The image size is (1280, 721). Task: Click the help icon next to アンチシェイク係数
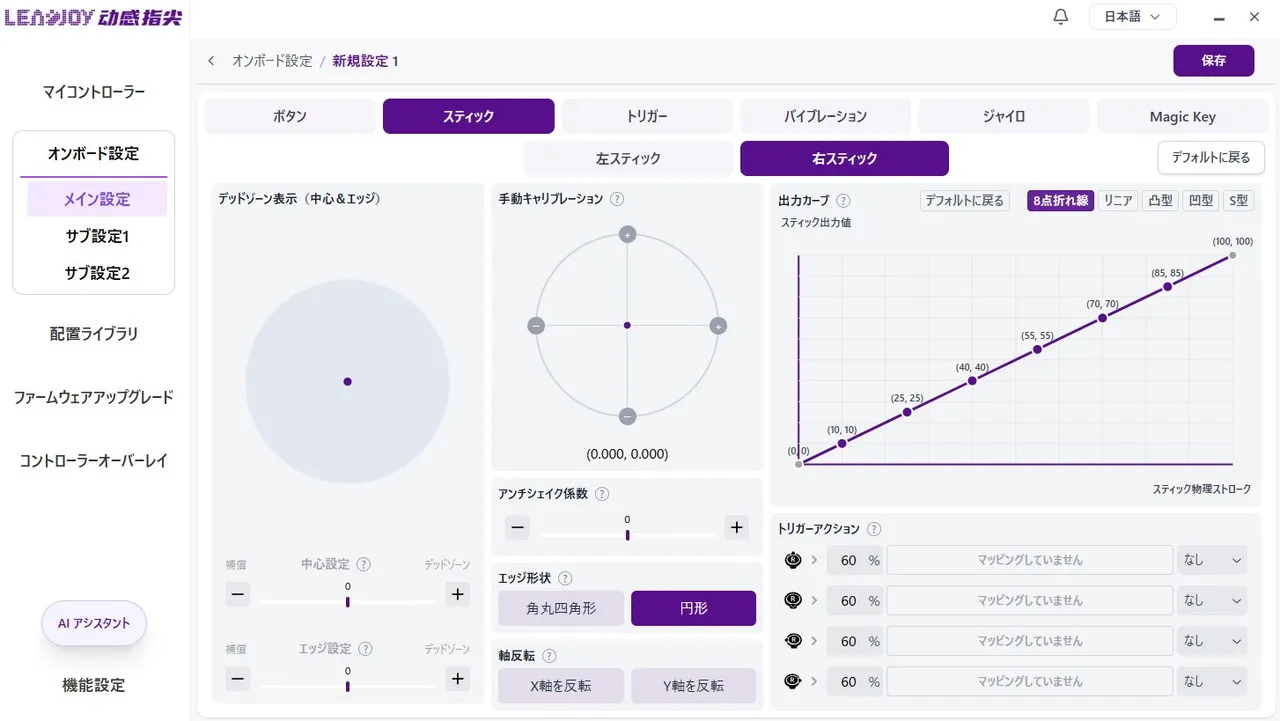pyautogui.click(x=602, y=494)
